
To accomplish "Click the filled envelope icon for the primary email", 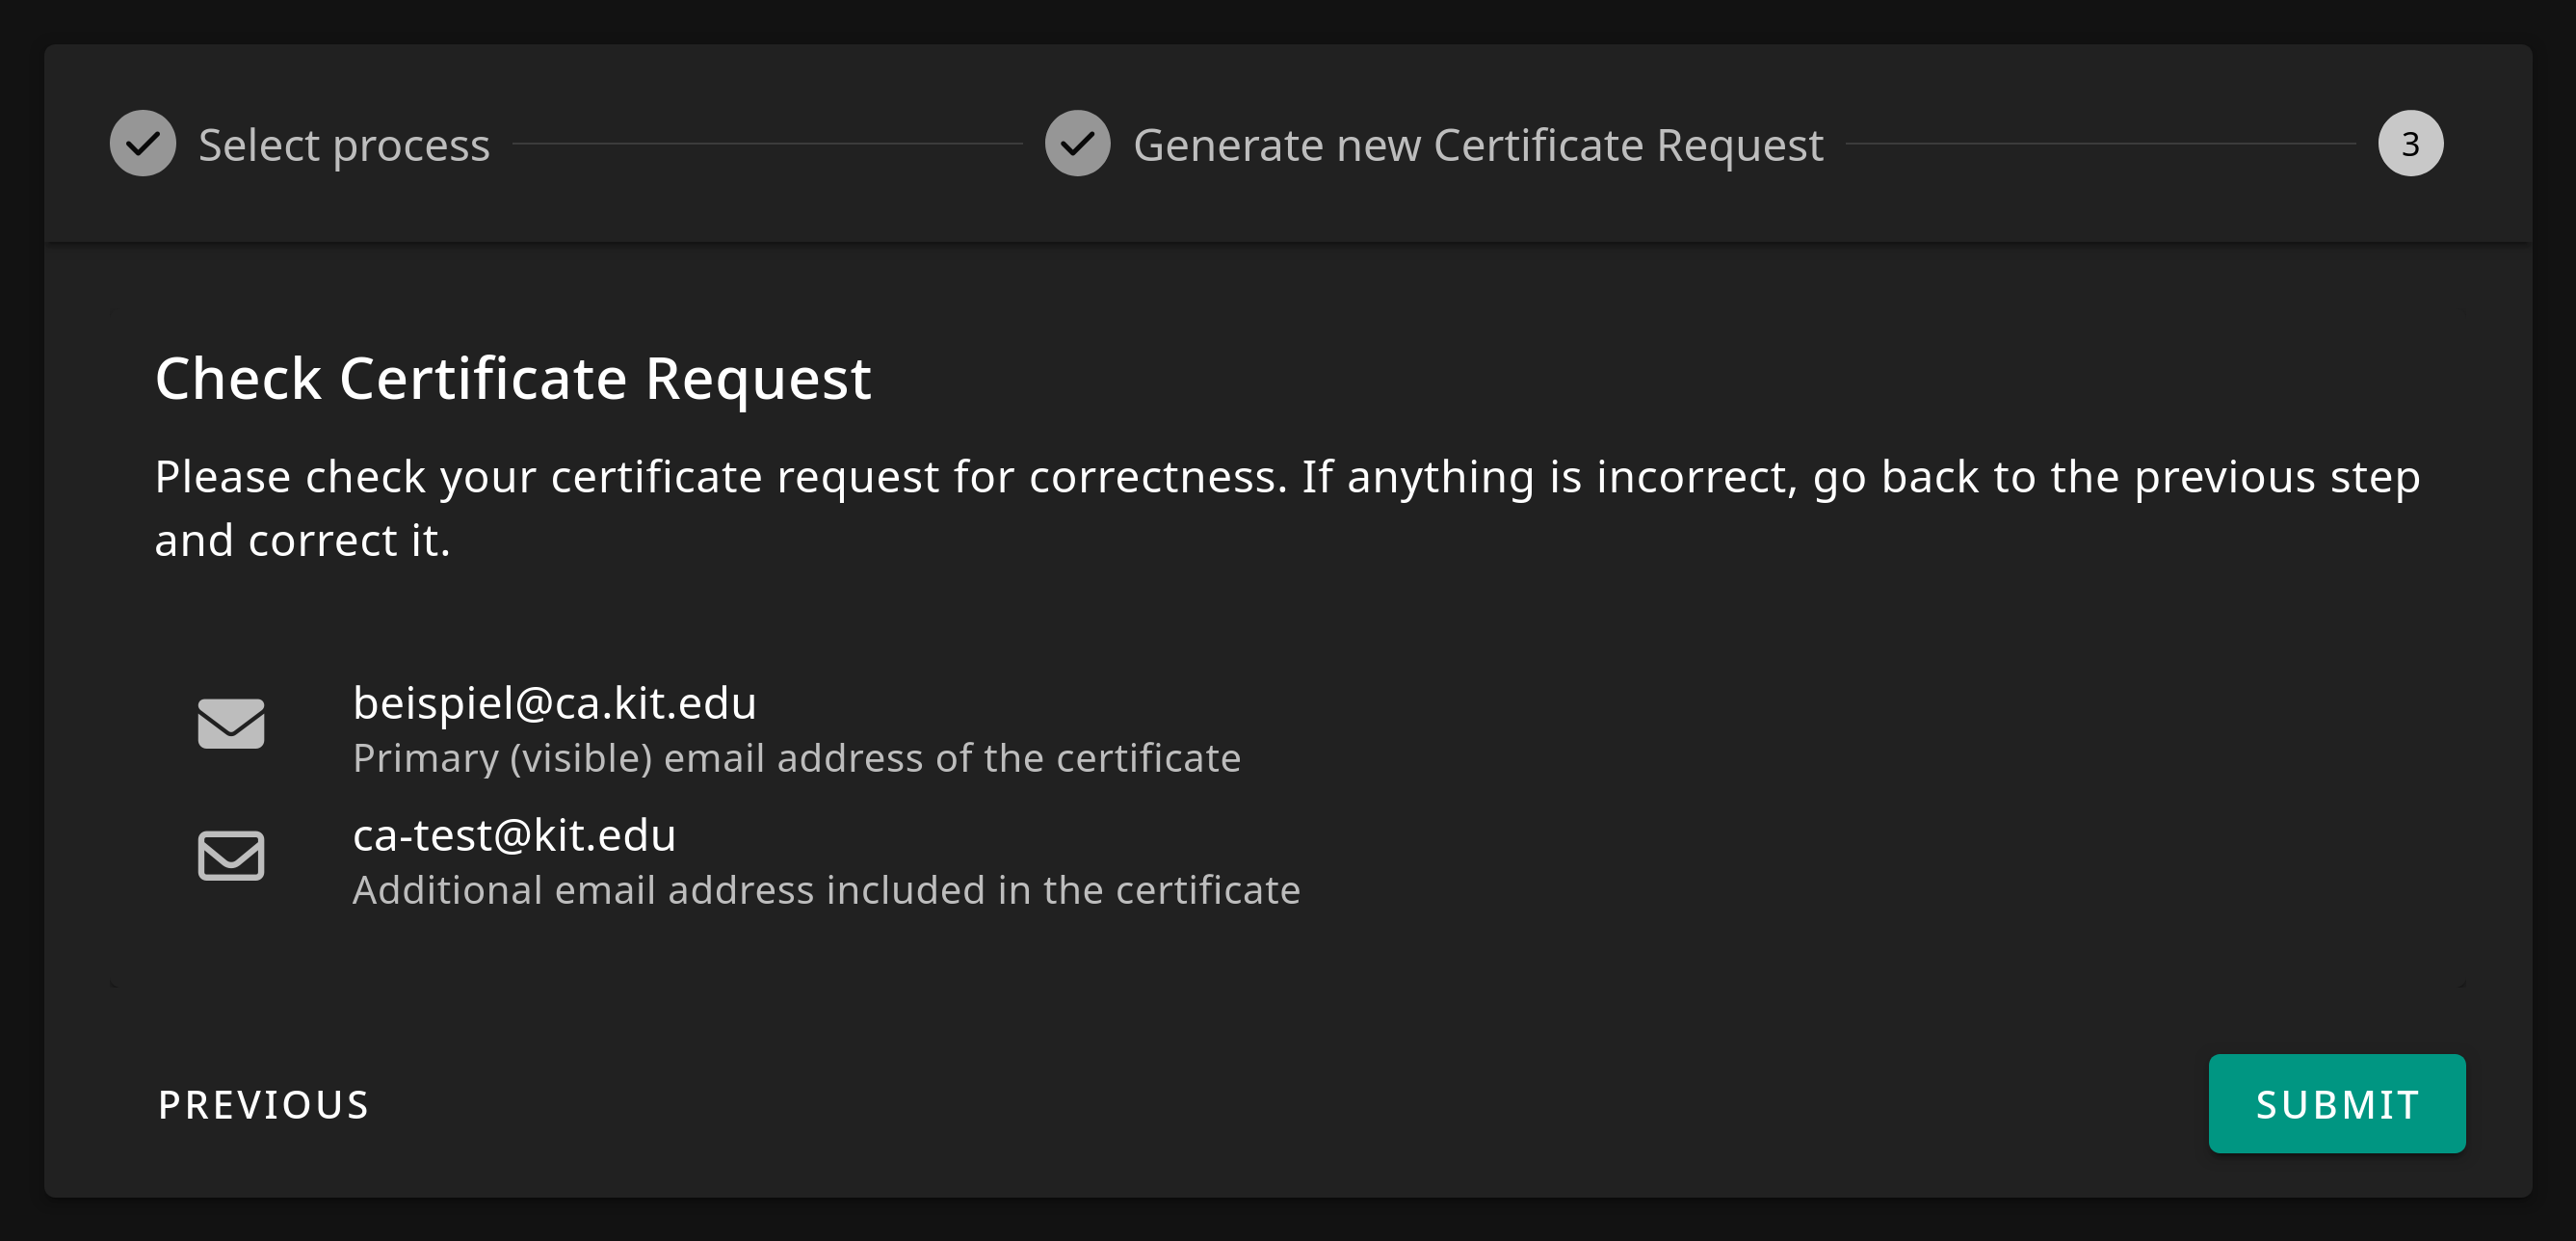I will tap(231, 724).
